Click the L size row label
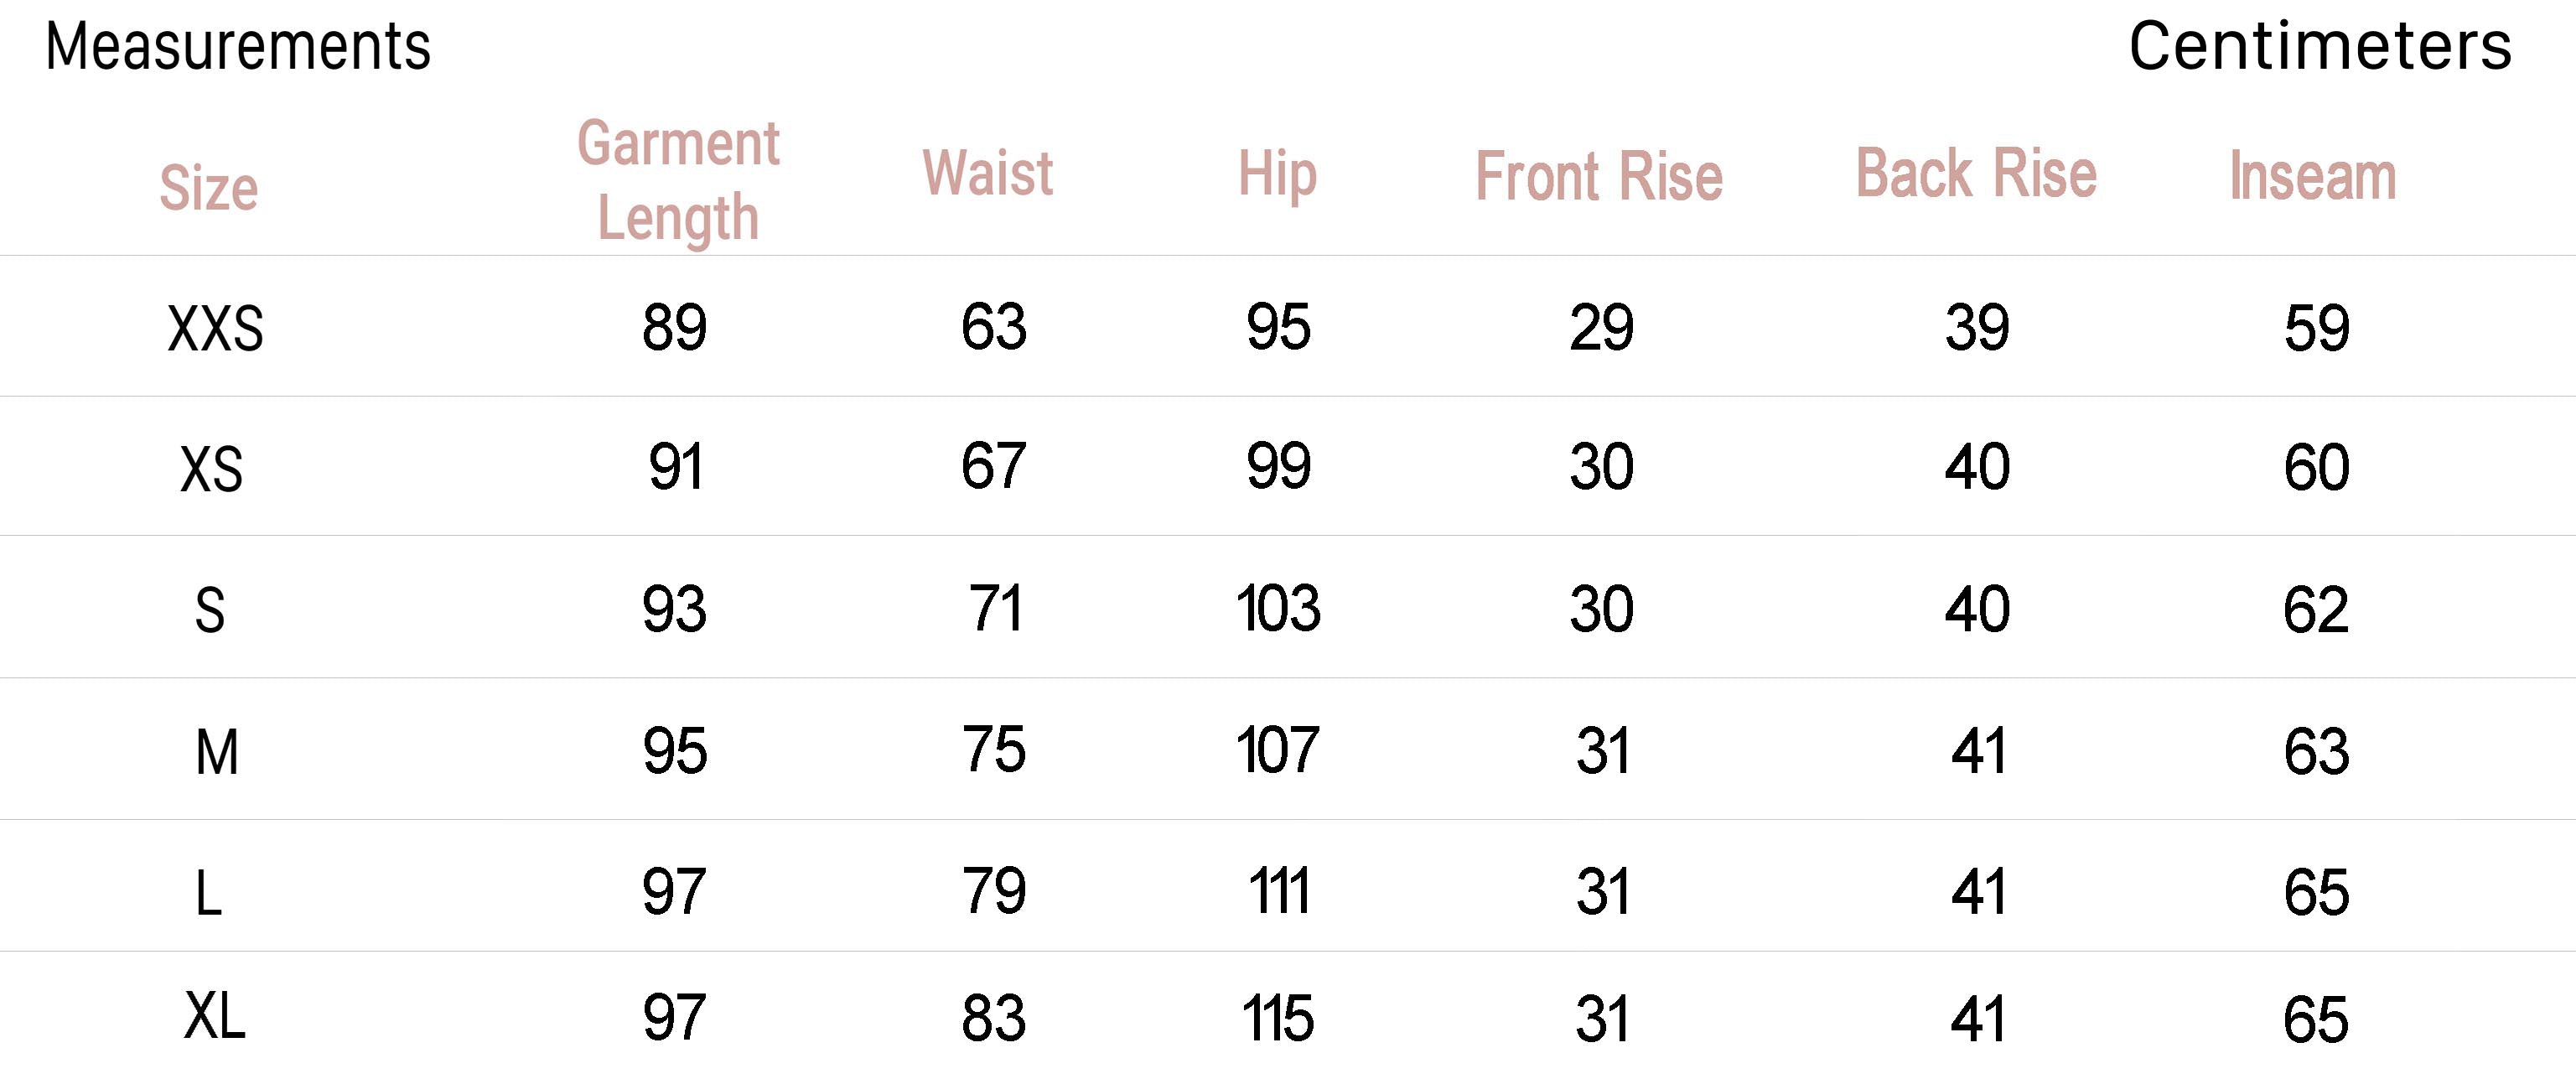2576x1079 pixels. pos(208,893)
